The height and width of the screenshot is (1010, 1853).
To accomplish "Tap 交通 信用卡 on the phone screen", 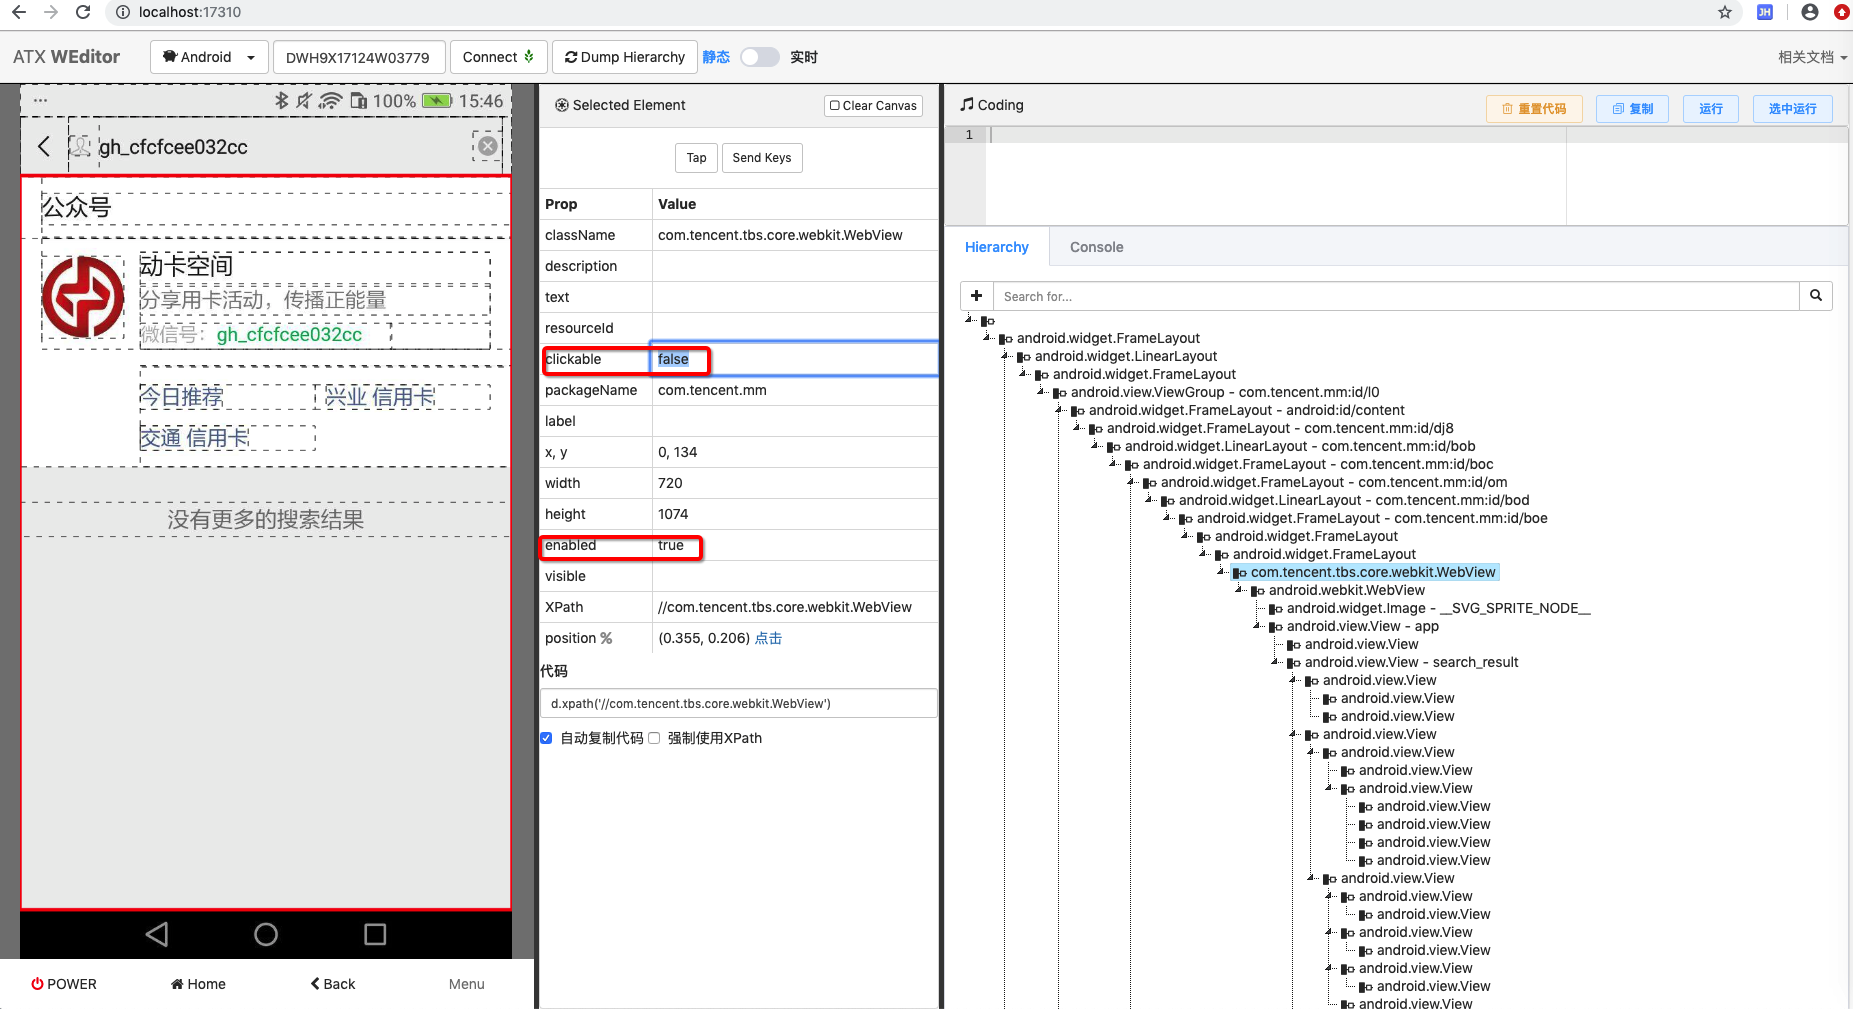I will coord(194,438).
